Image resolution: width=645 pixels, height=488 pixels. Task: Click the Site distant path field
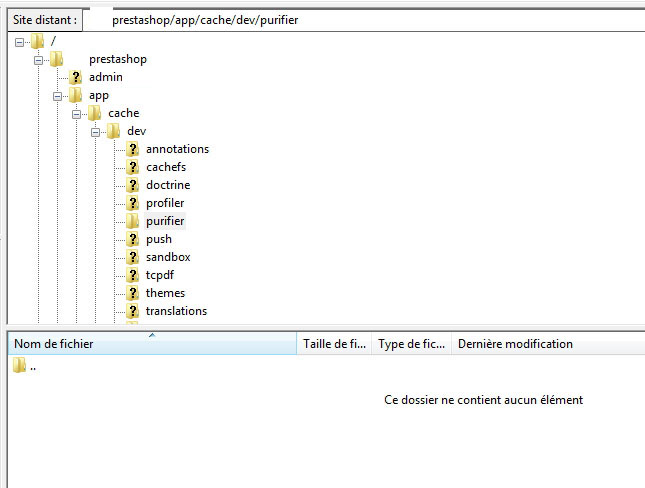[x=364, y=20]
